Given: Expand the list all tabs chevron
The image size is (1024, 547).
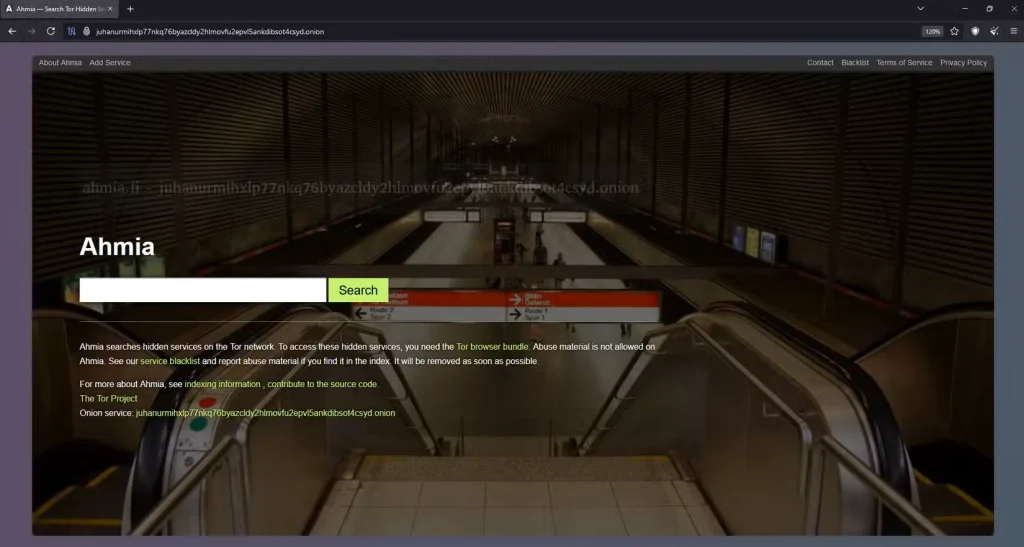Looking at the screenshot, I should click(x=920, y=9).
